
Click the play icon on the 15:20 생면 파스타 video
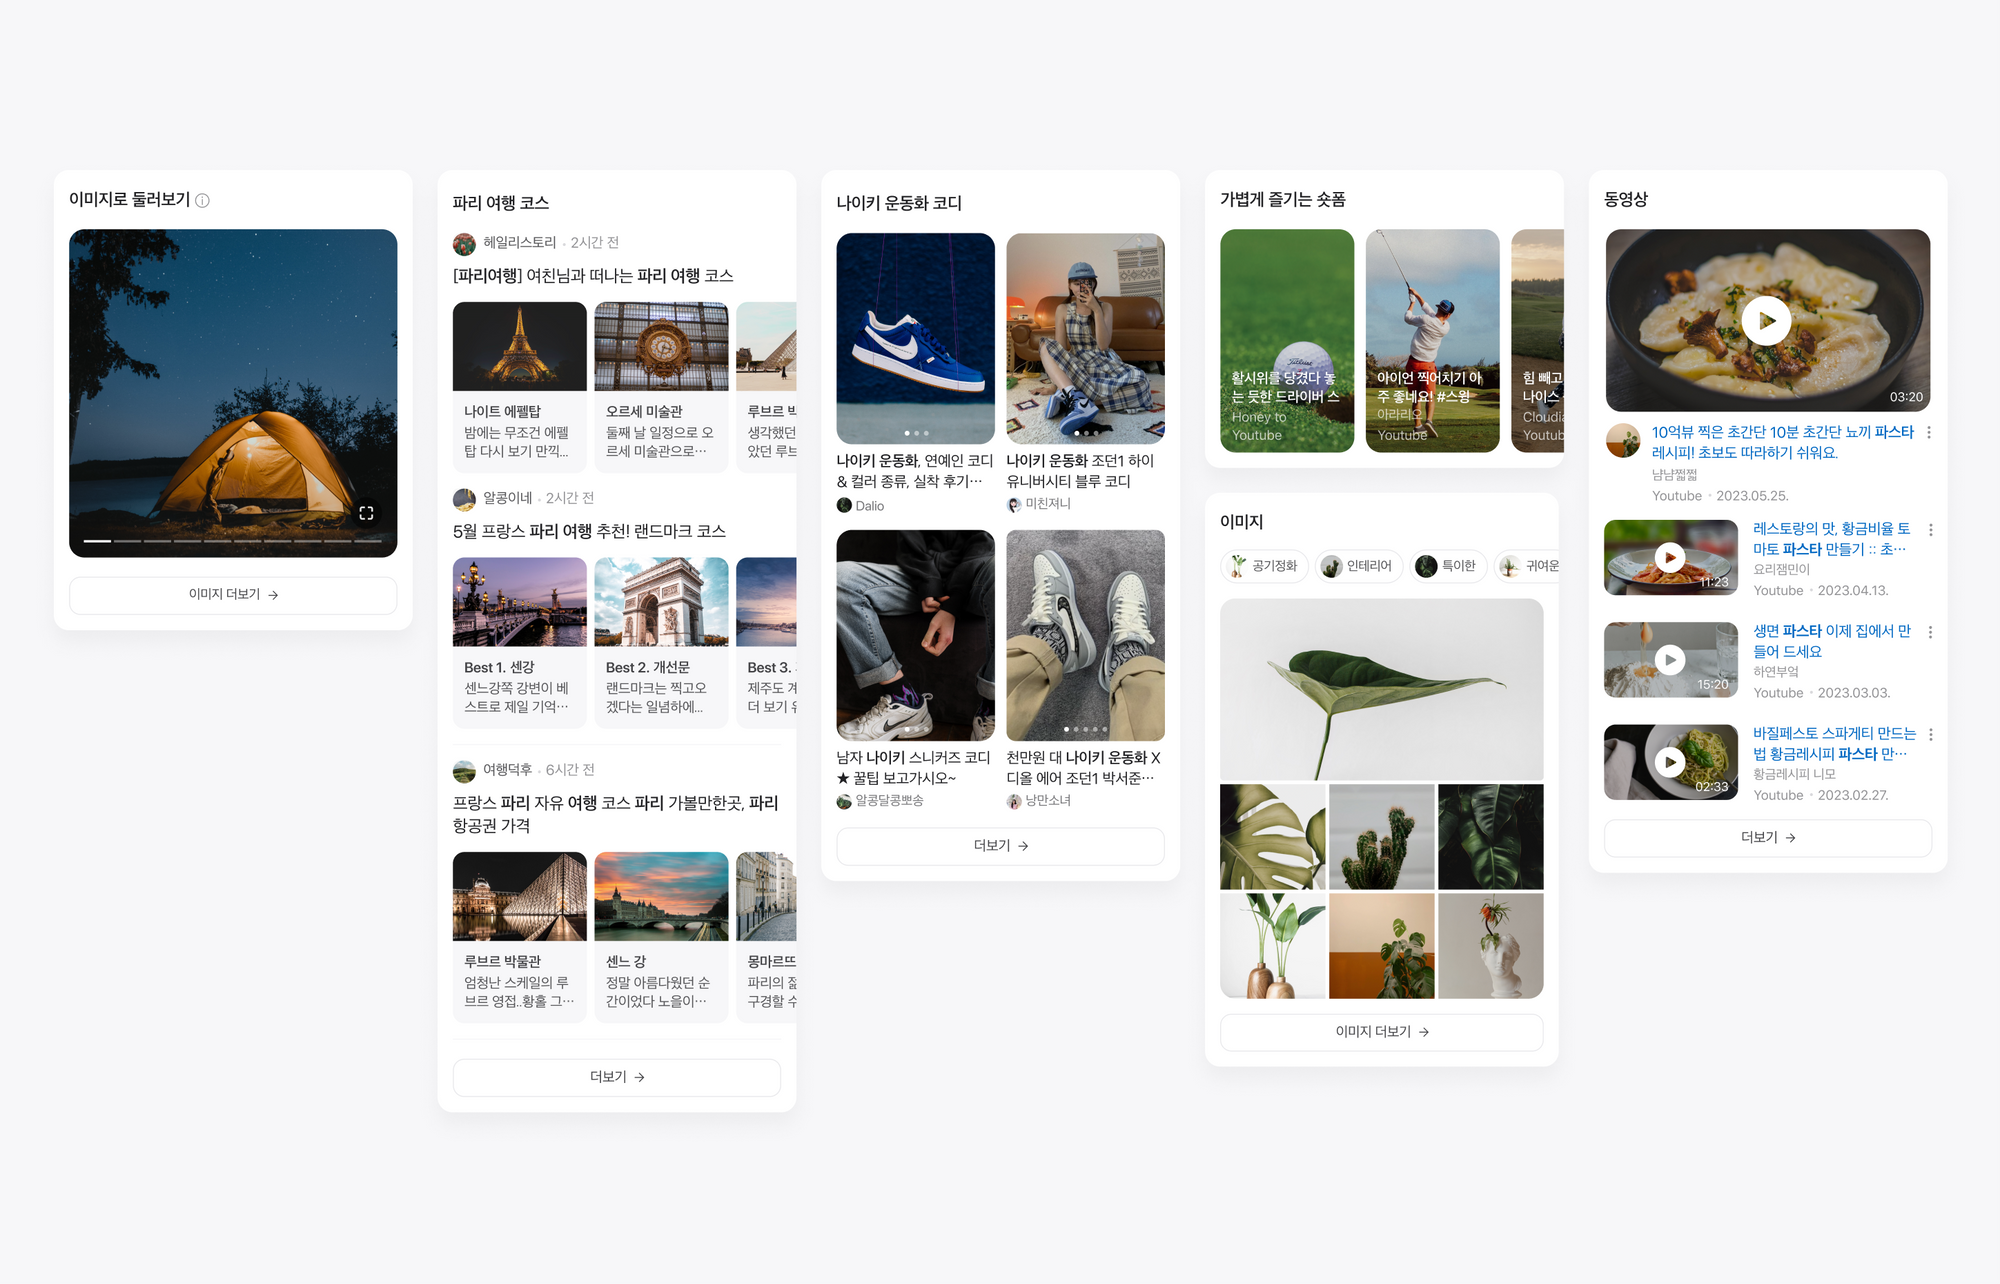(x=1670, y=659)
